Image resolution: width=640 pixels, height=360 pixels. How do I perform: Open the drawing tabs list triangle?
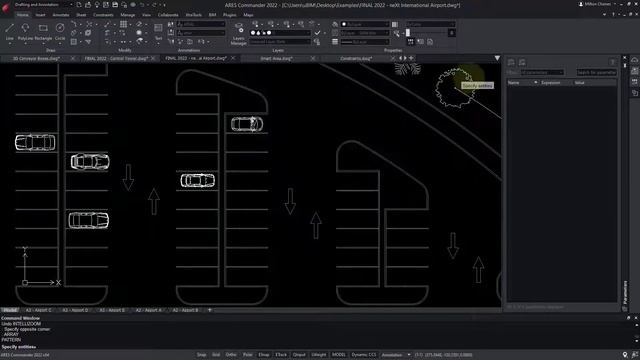pos(497,58)
